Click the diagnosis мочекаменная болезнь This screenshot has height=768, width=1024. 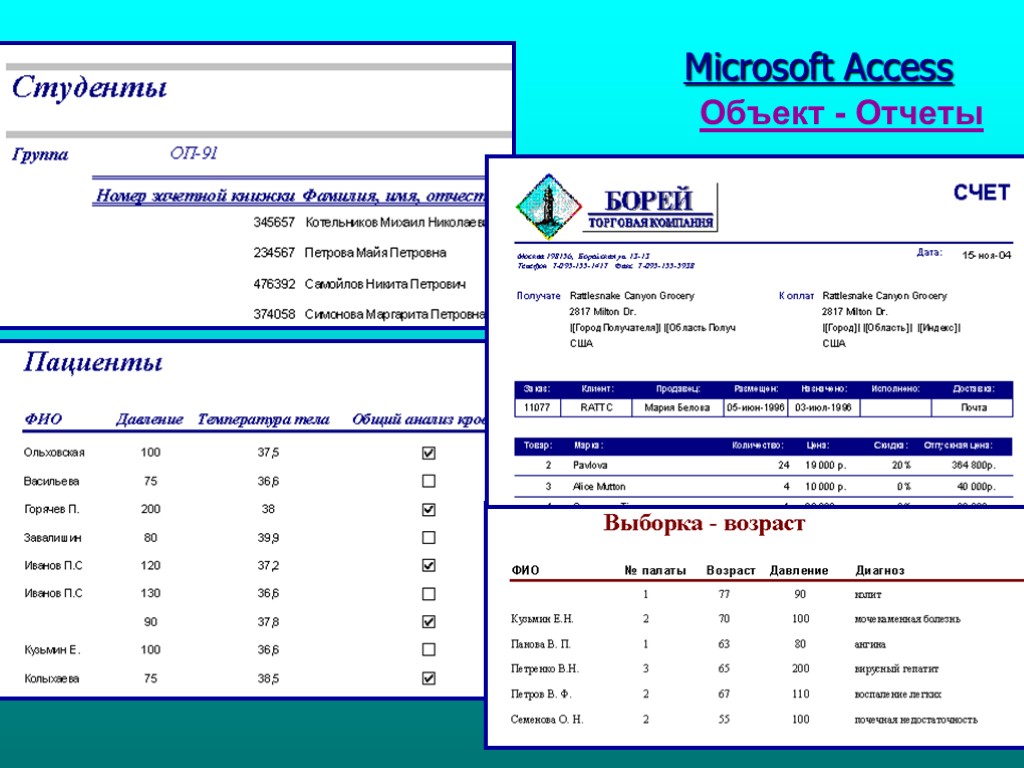pos(907,618)
